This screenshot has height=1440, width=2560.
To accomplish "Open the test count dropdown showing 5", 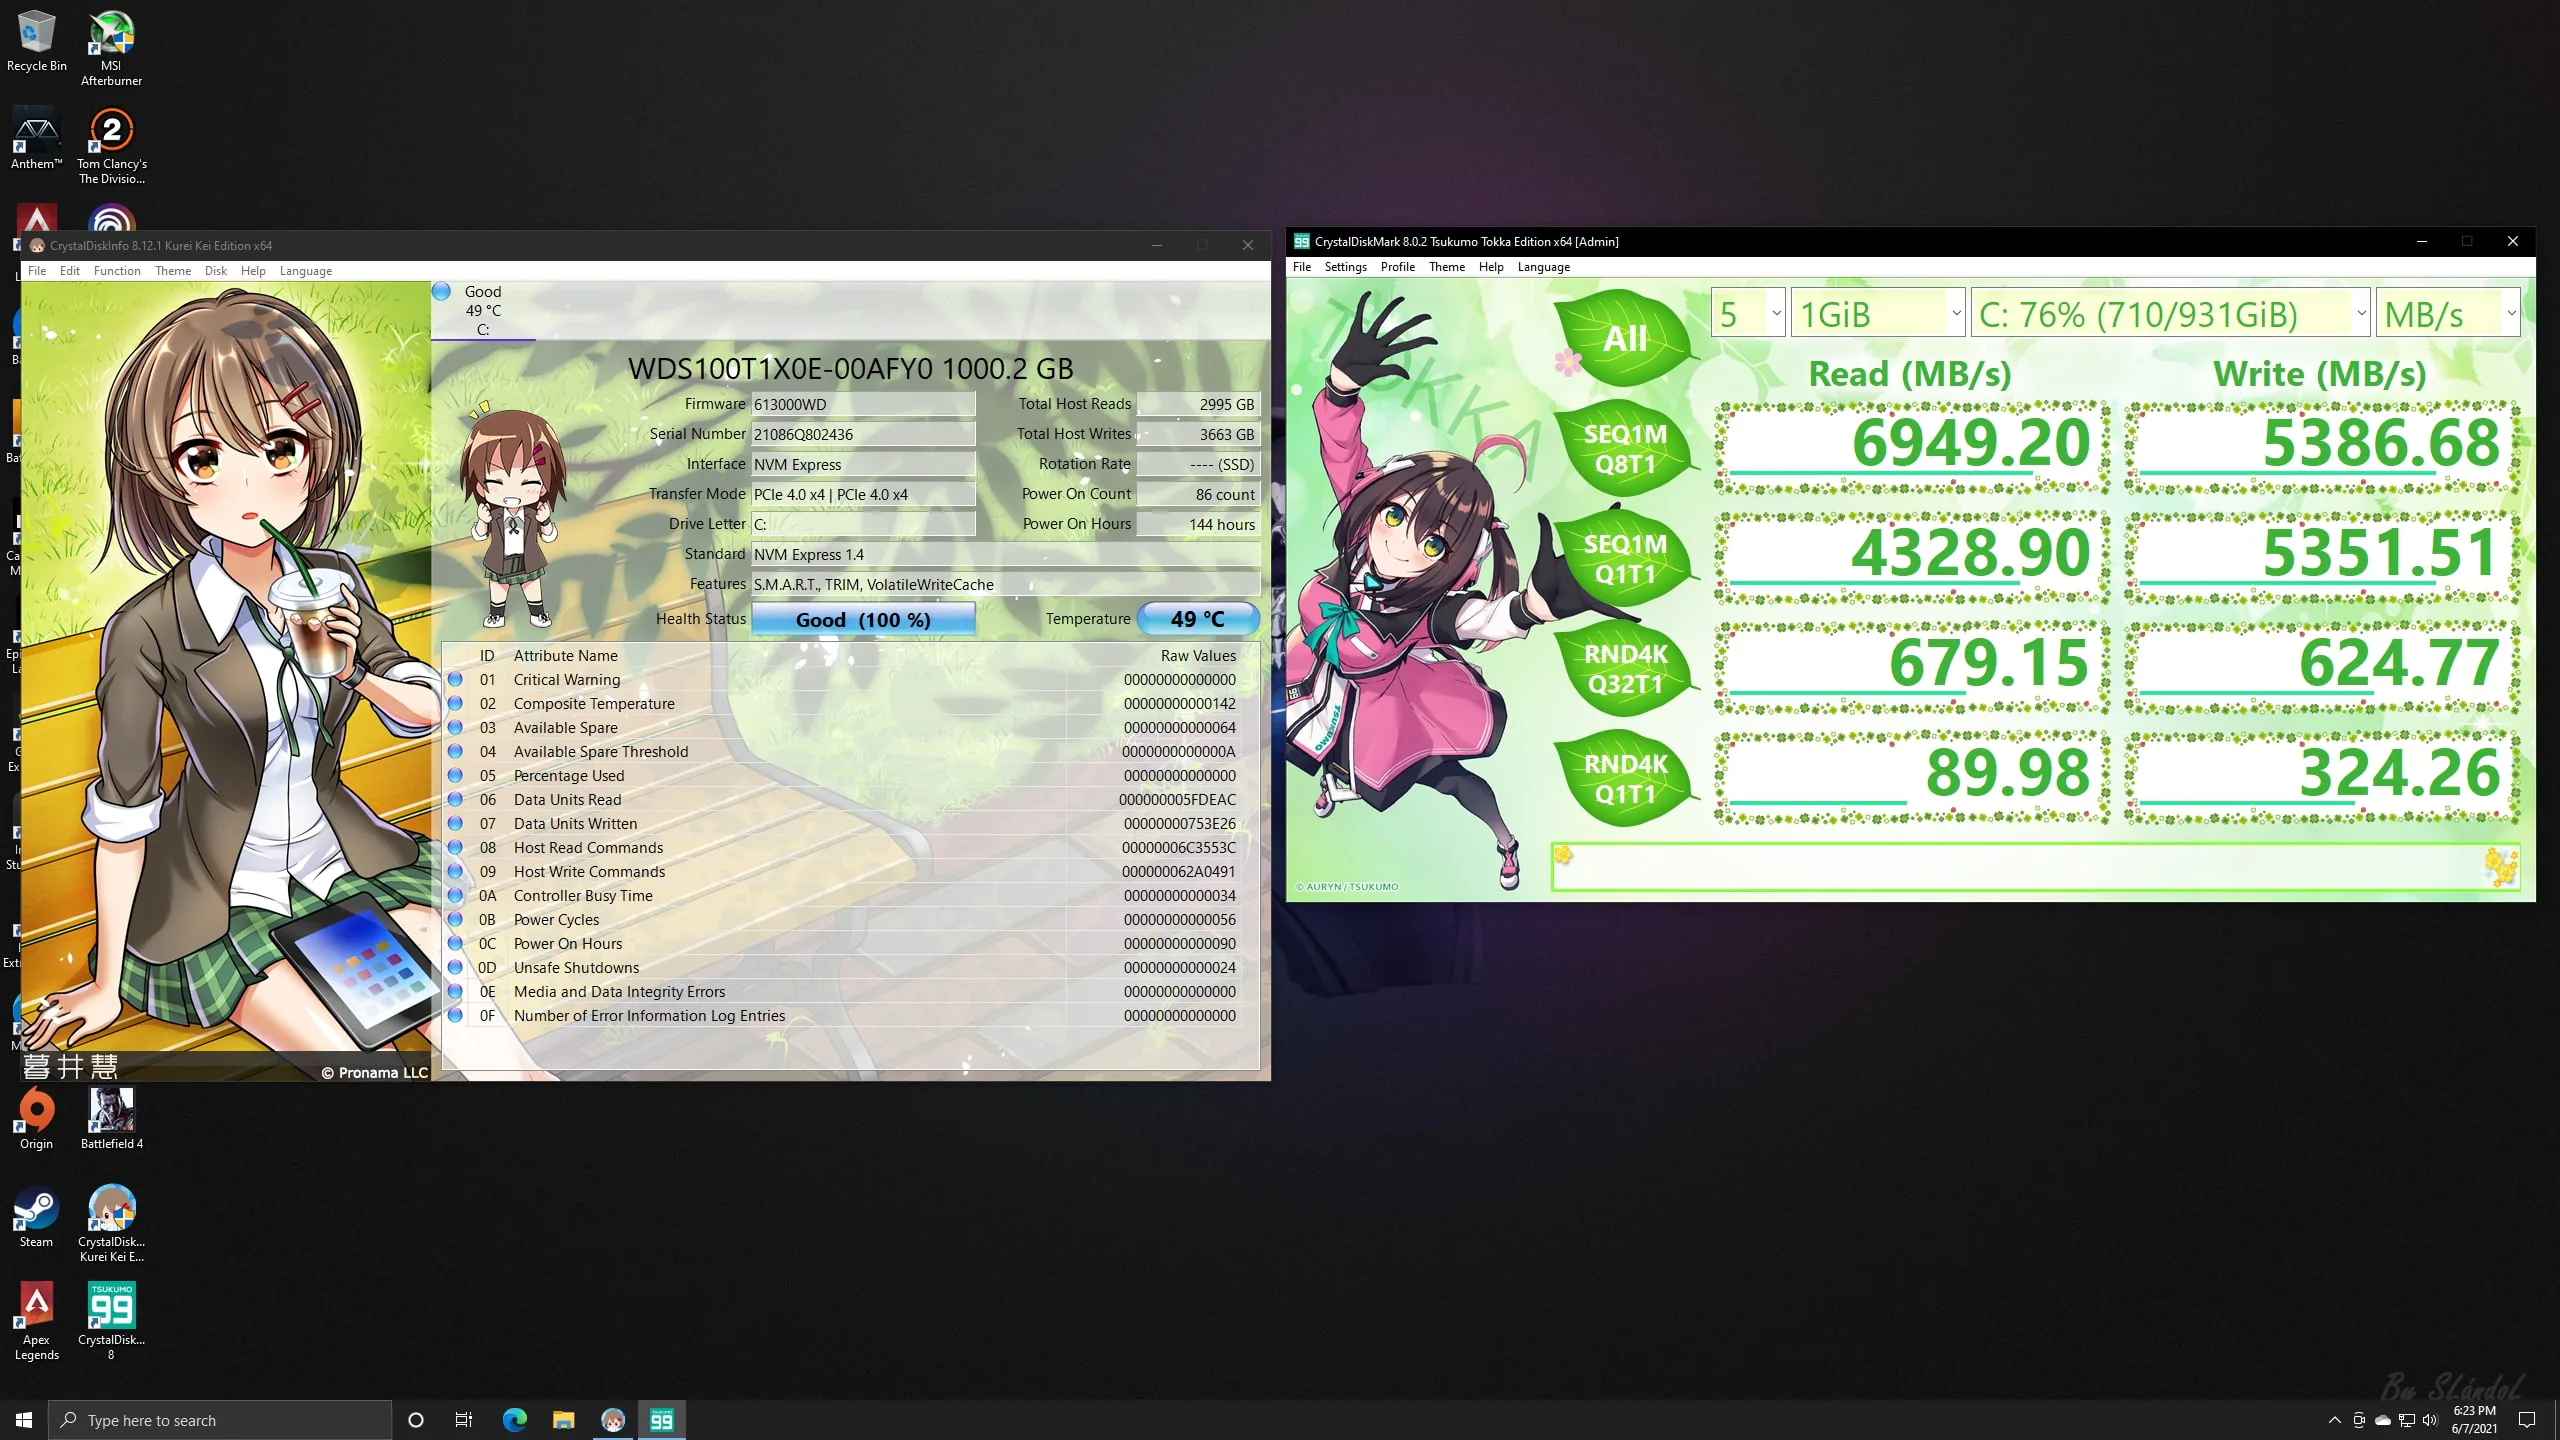I will 1748,314.
